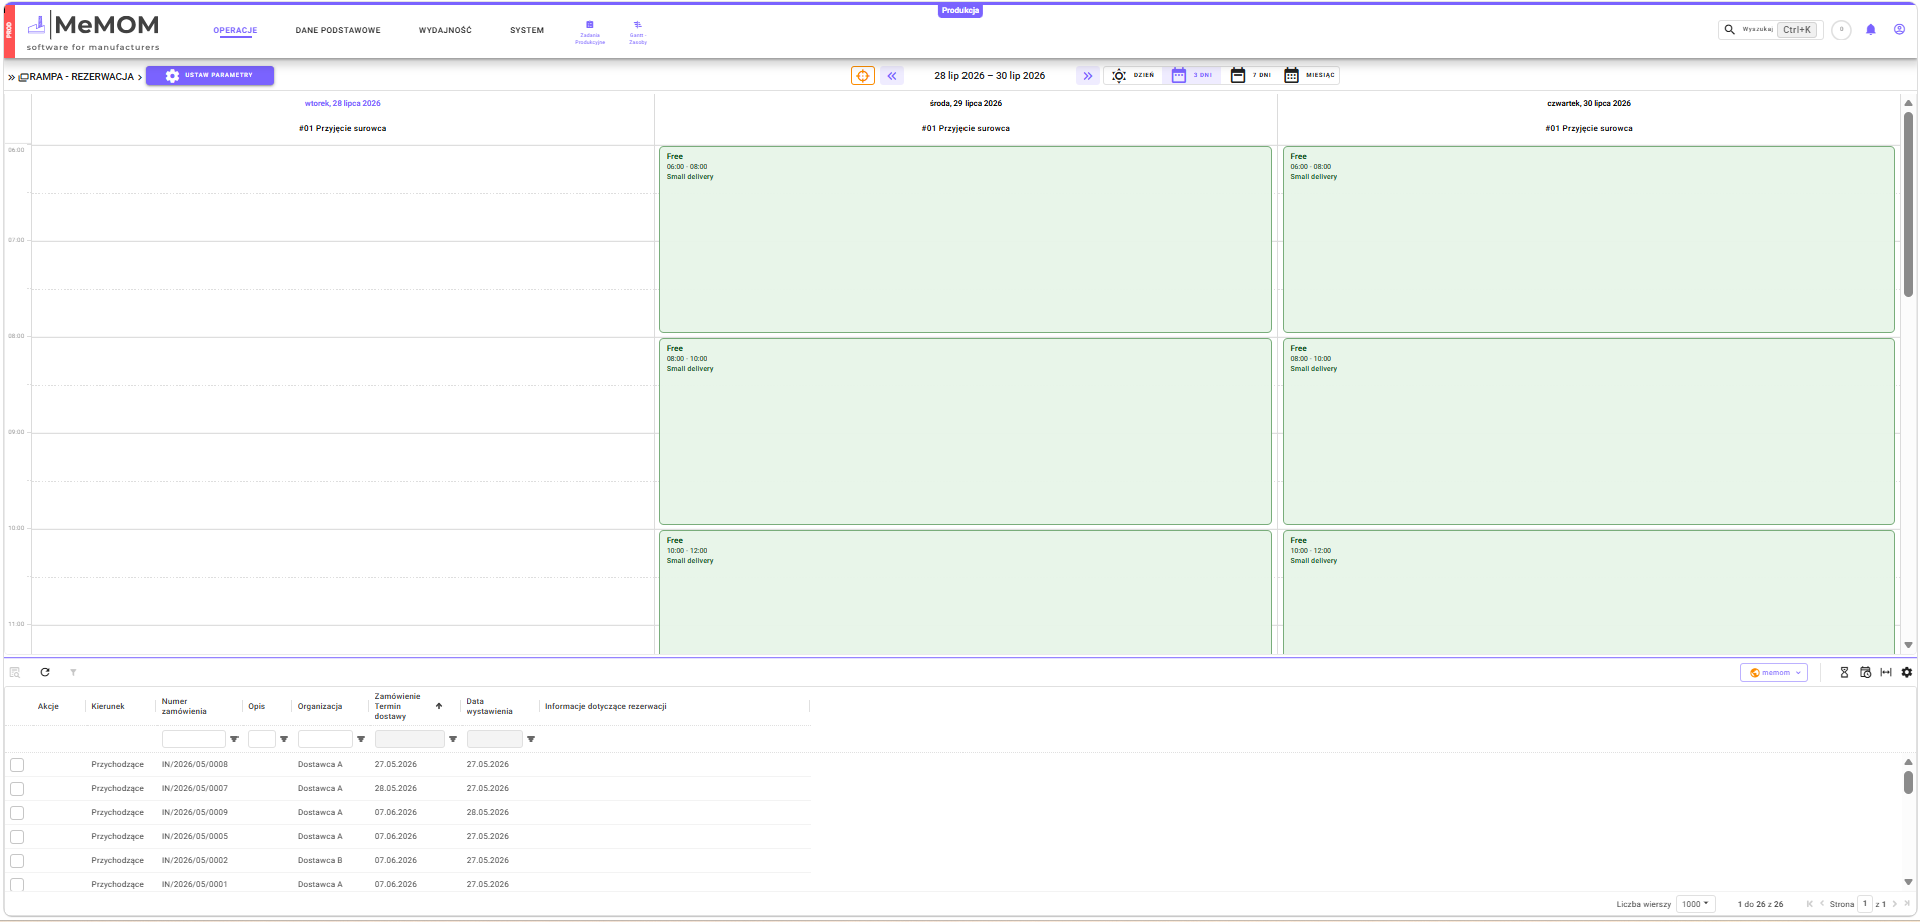
Task: Jump to today using the orange target icon
Action: coord(862,76)
